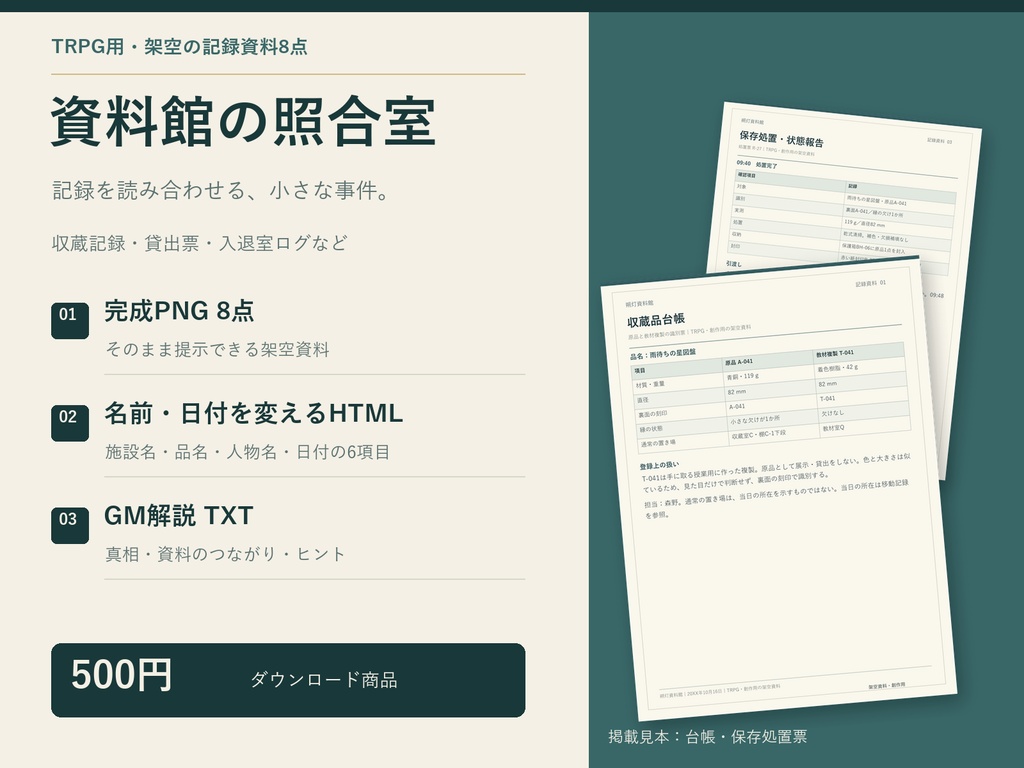Viewport: 1024px width, 768px height.
Task: Click the line 収蔵記録・貸出票・入退室ログなど
Action: click(199, 243)
